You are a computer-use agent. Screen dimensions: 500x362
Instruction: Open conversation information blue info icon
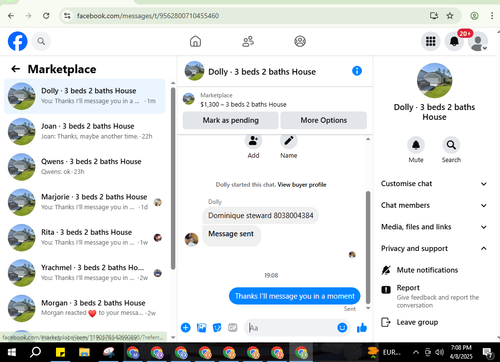tap(357, 71)
